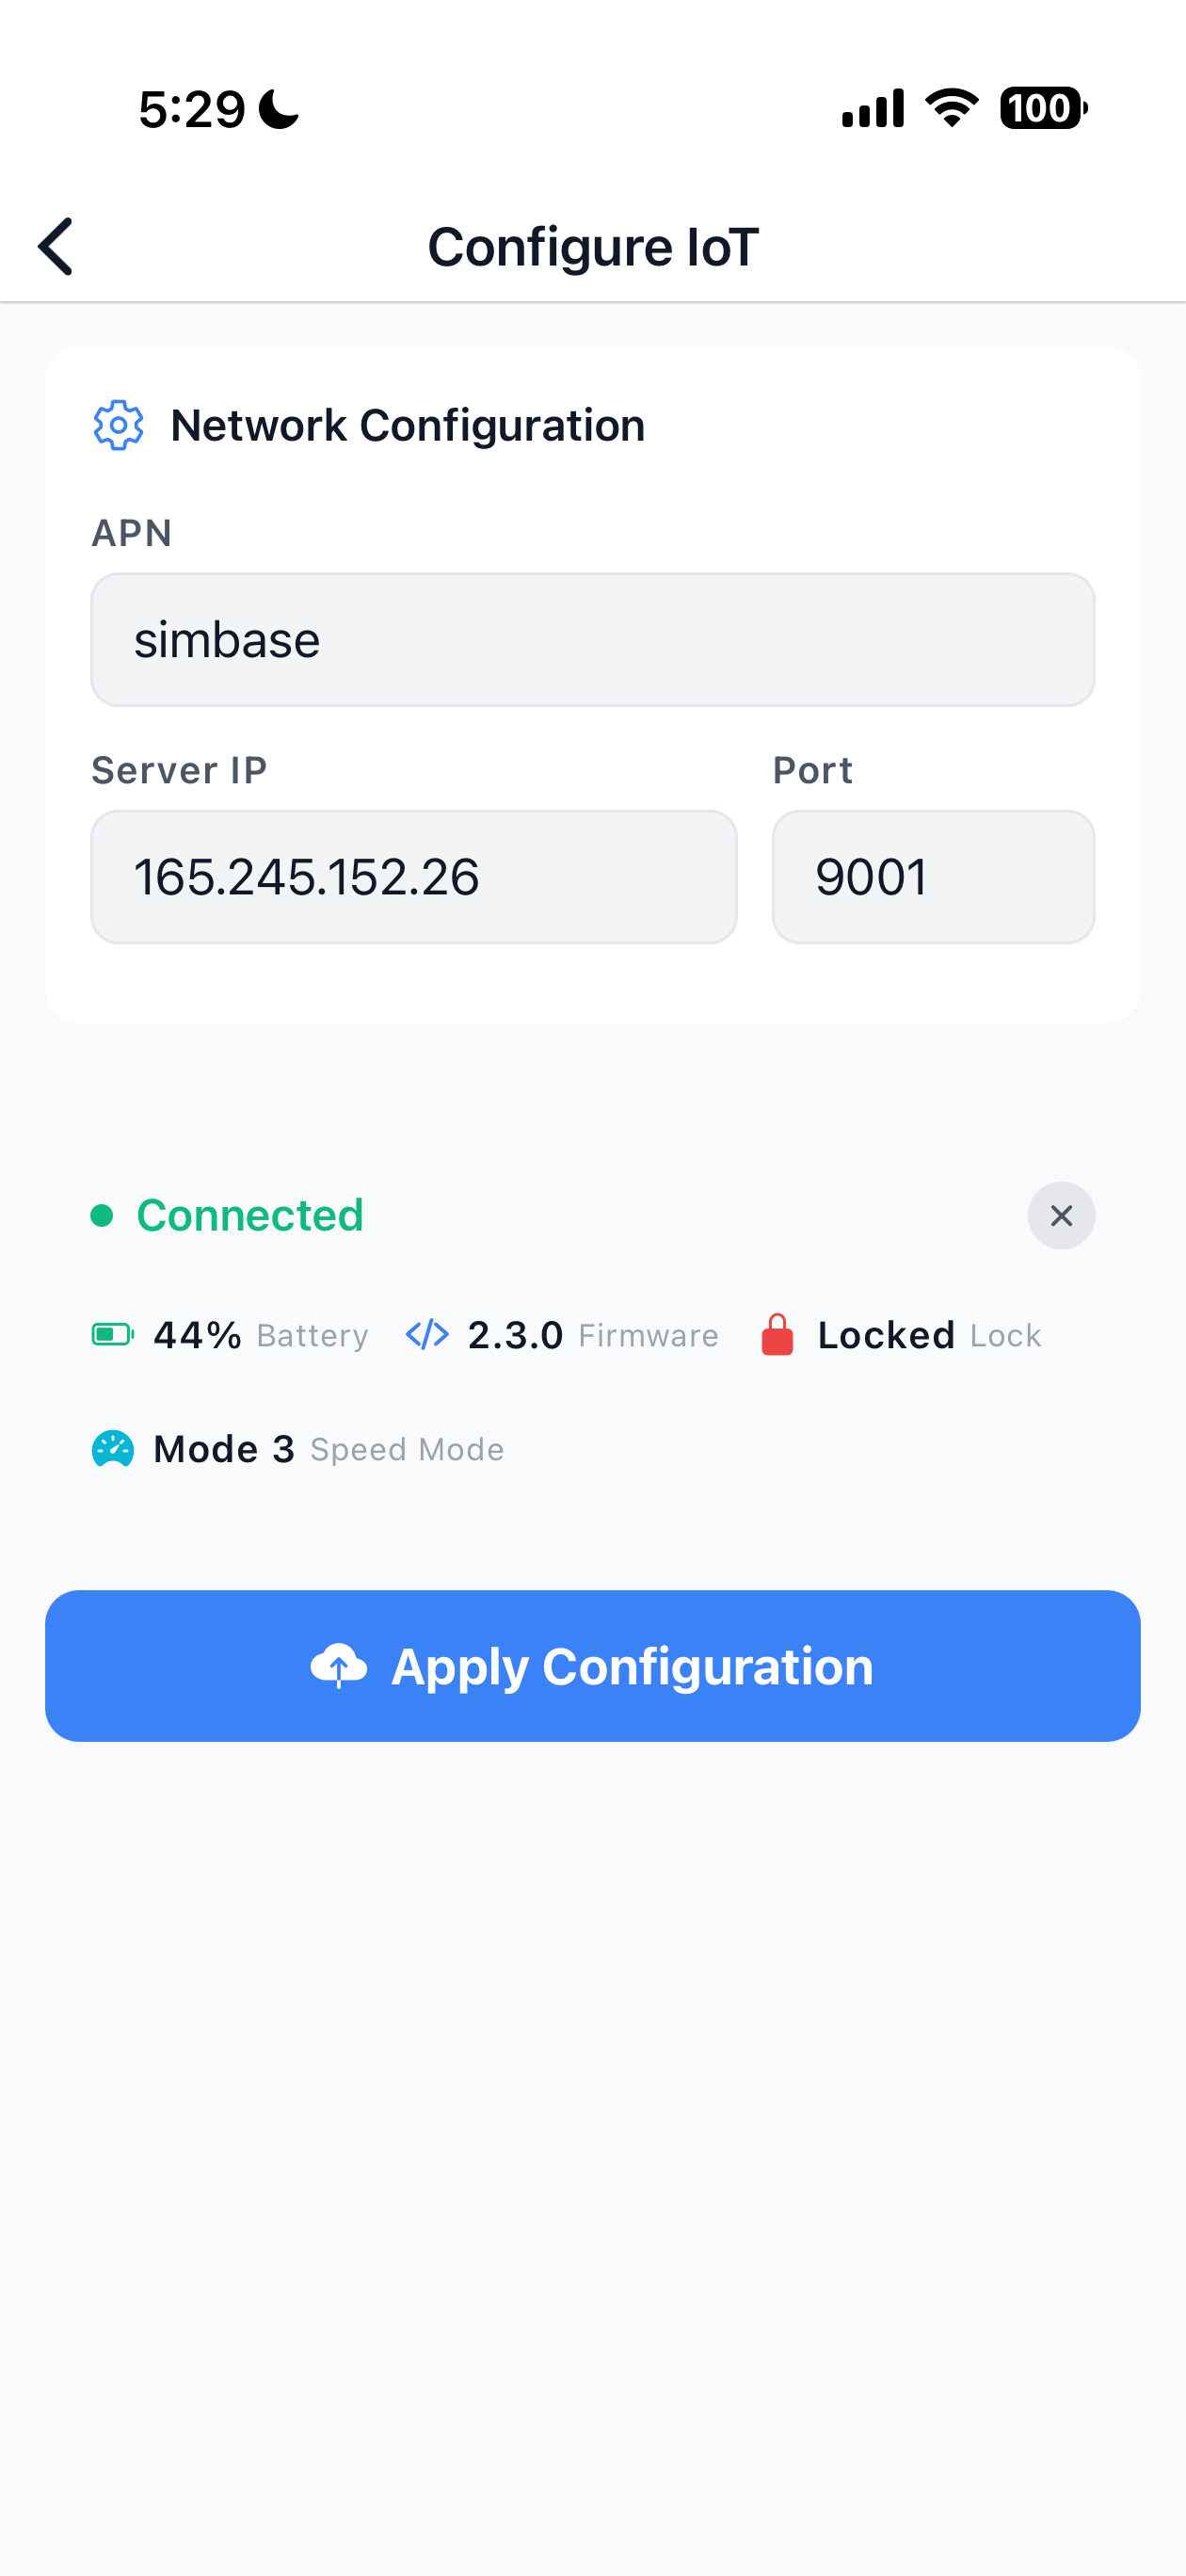Edit the APN field containing simbase
The height and width of the screenshot is (2576, 1186).
tap(592, 640)
